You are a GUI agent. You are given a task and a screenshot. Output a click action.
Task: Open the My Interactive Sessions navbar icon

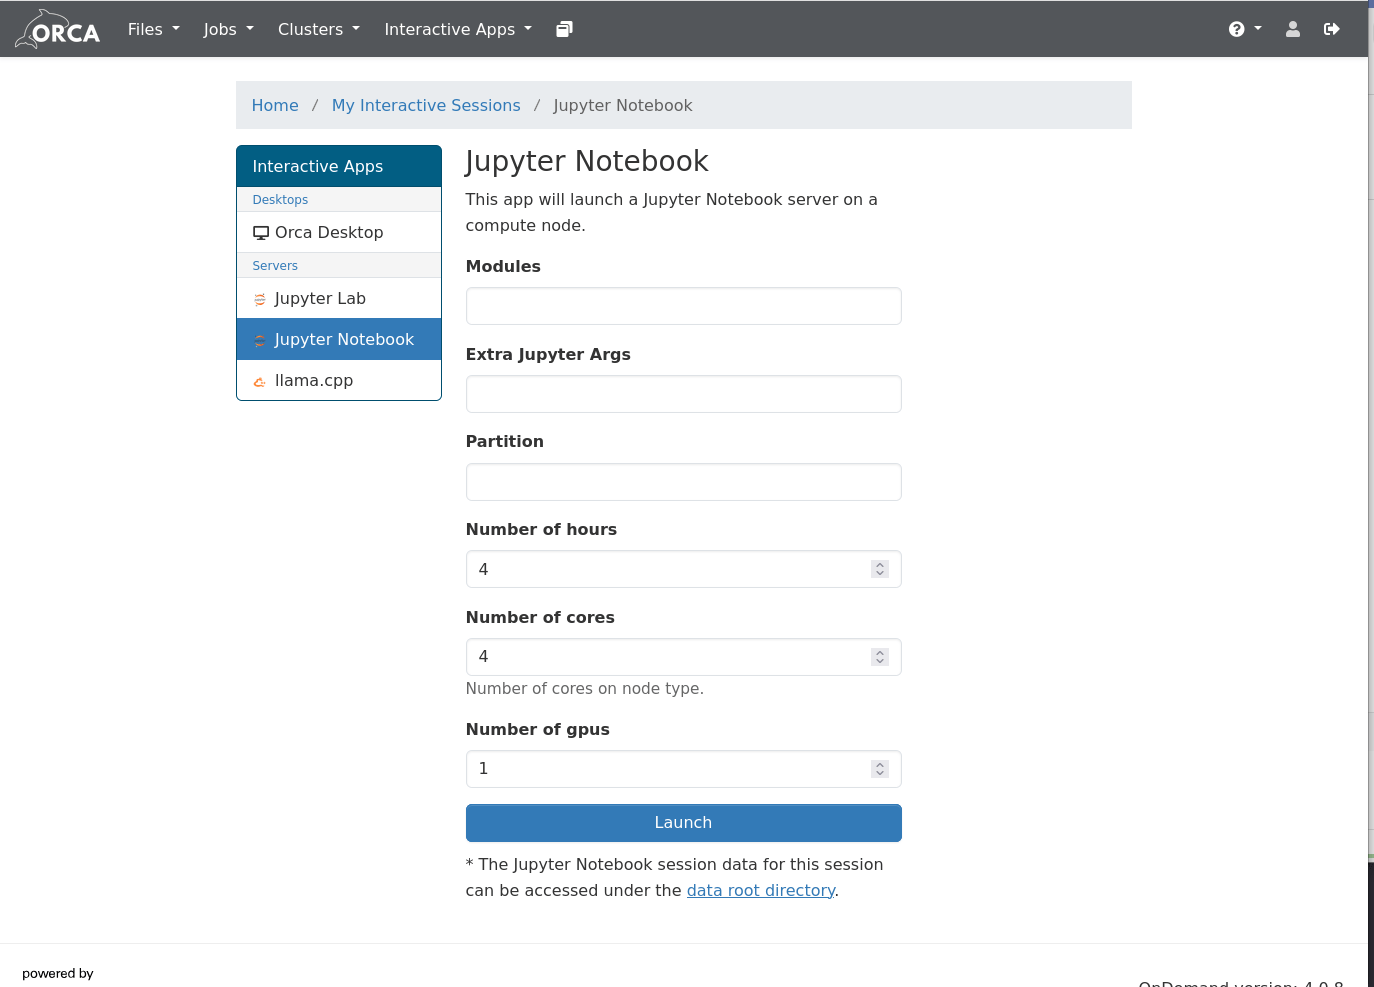tap(564, 29)
